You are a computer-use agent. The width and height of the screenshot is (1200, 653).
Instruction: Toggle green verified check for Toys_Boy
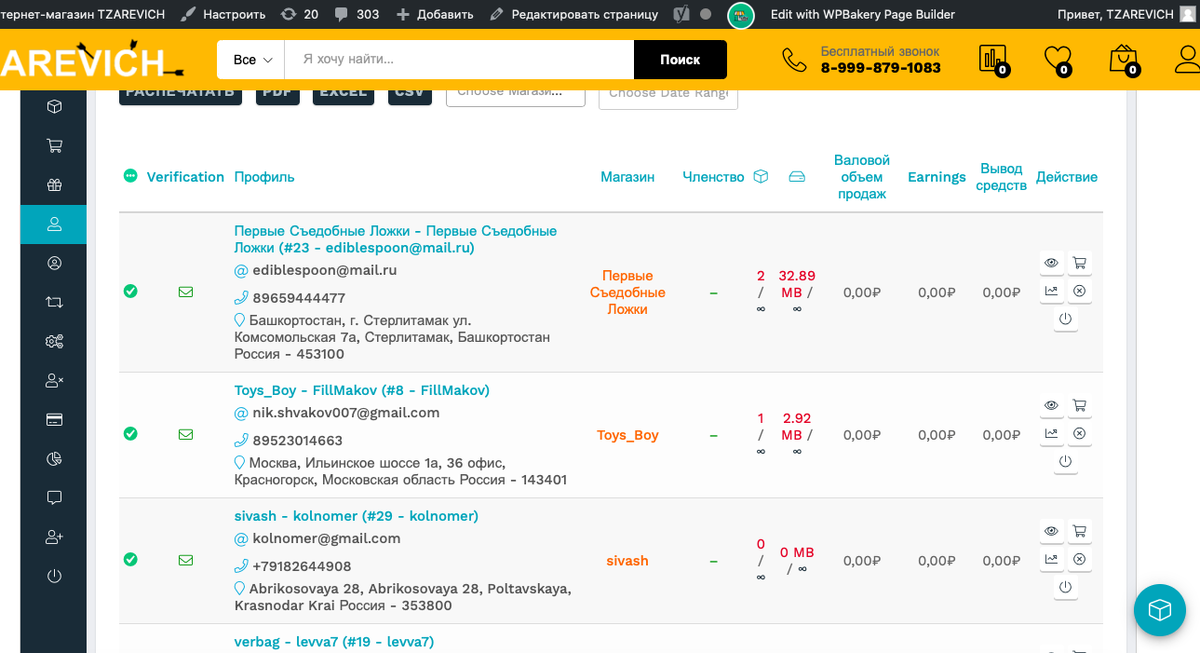click(x=130, y=434)
